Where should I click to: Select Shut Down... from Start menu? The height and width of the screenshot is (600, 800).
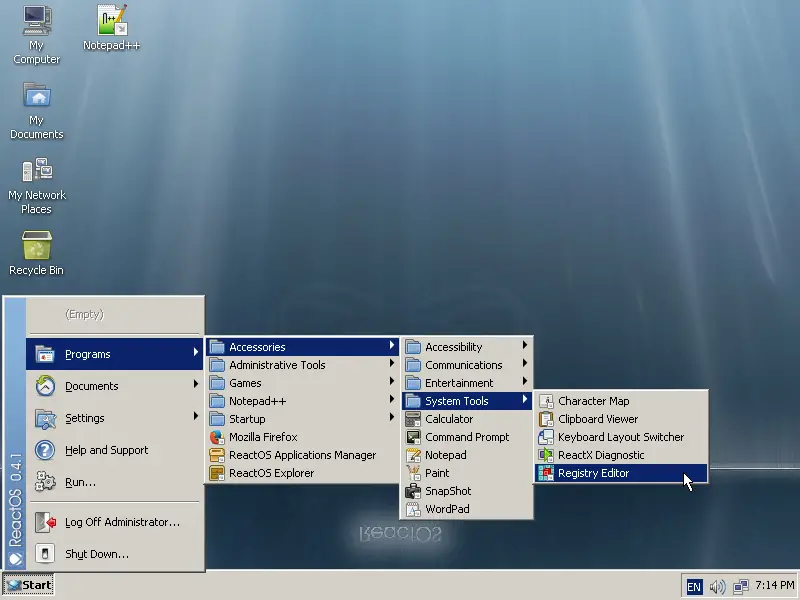click(x=115, y=554)
